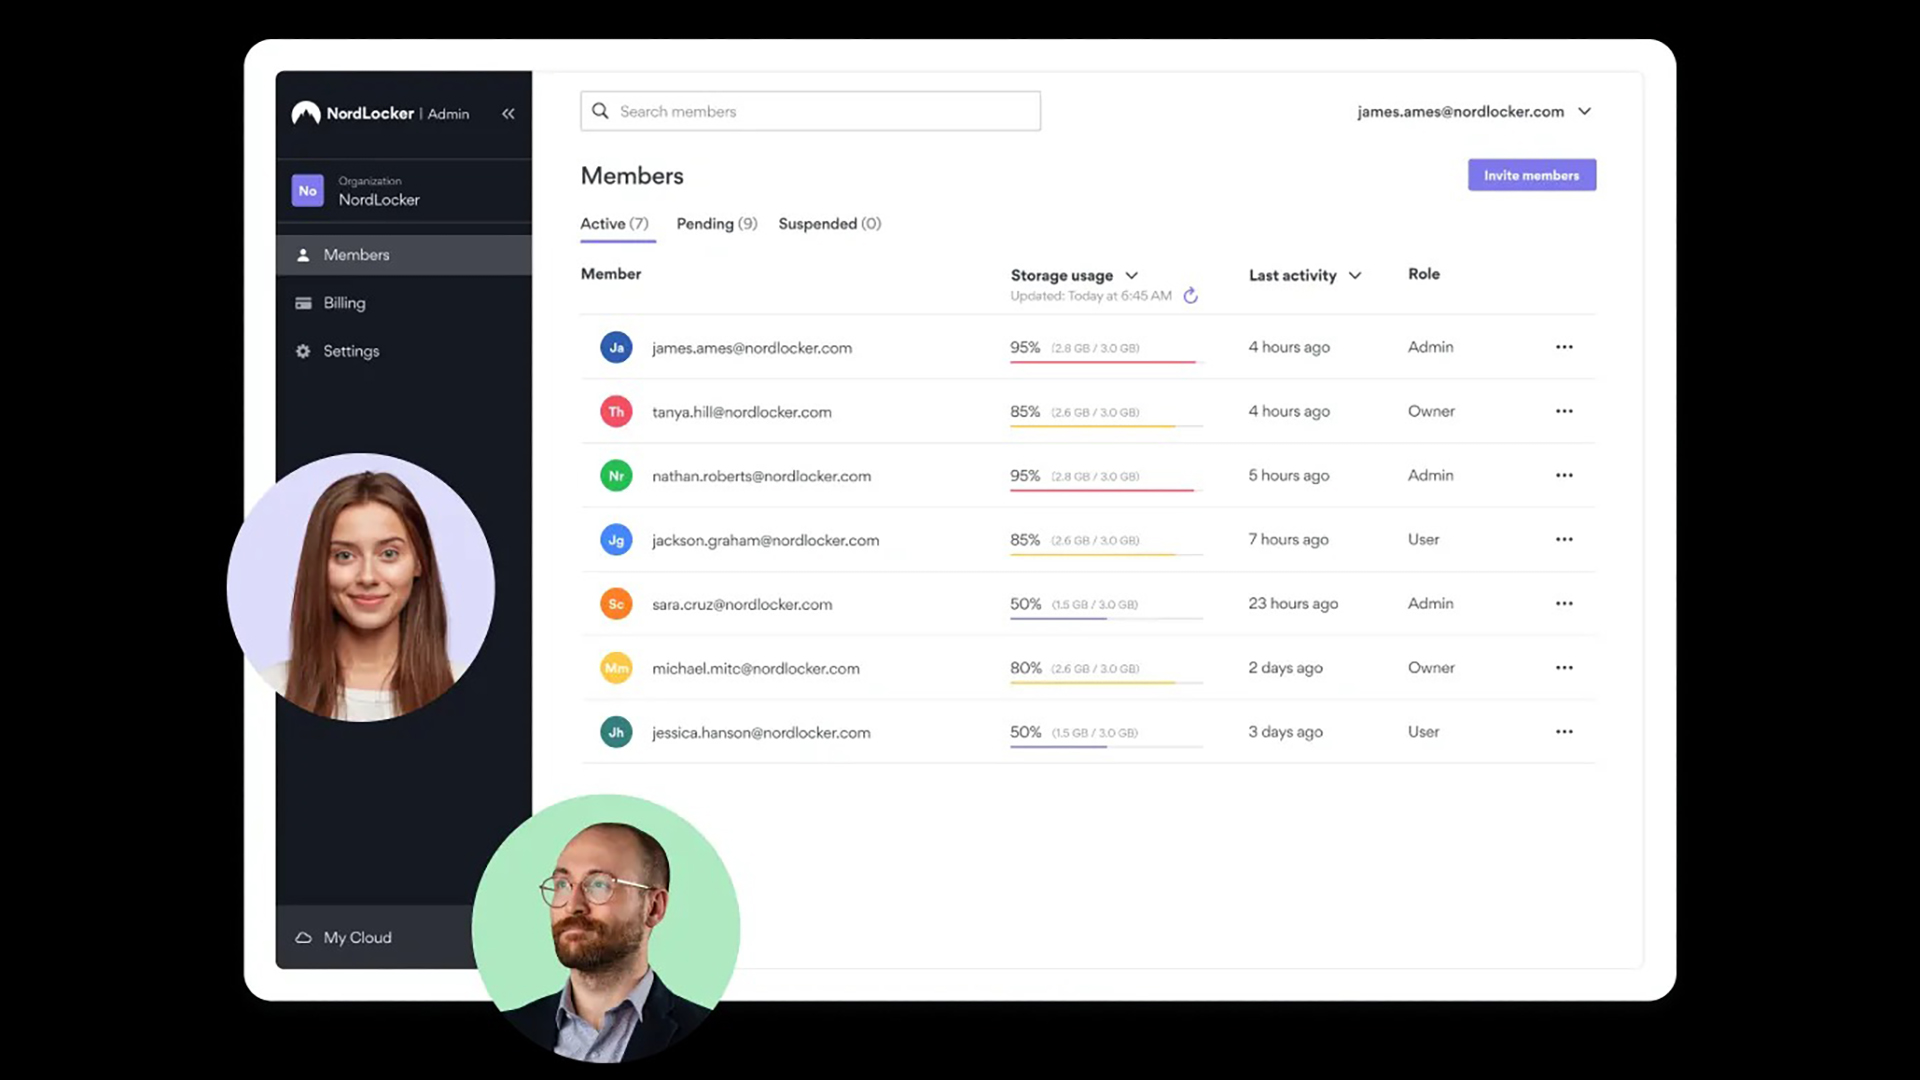Open more options for tanya.hill row
1920x1080 pixels.
pos(1564,411)
